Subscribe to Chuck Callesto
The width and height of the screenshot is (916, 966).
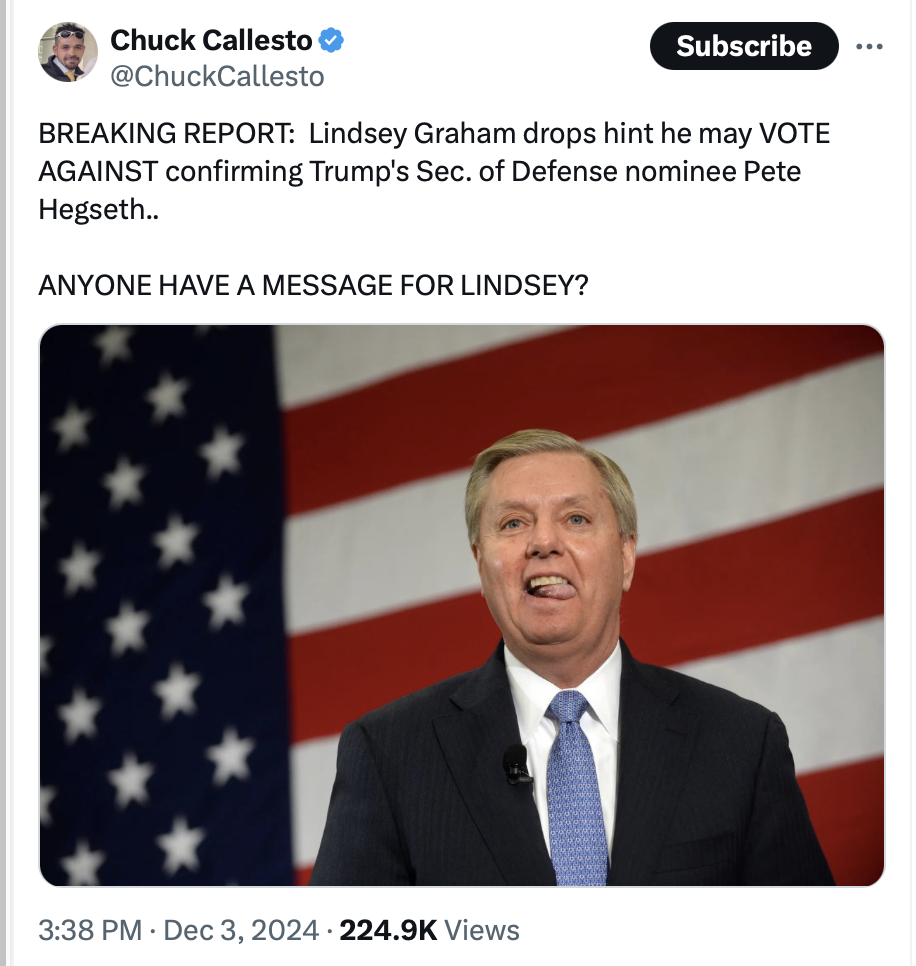click(744, 46)
